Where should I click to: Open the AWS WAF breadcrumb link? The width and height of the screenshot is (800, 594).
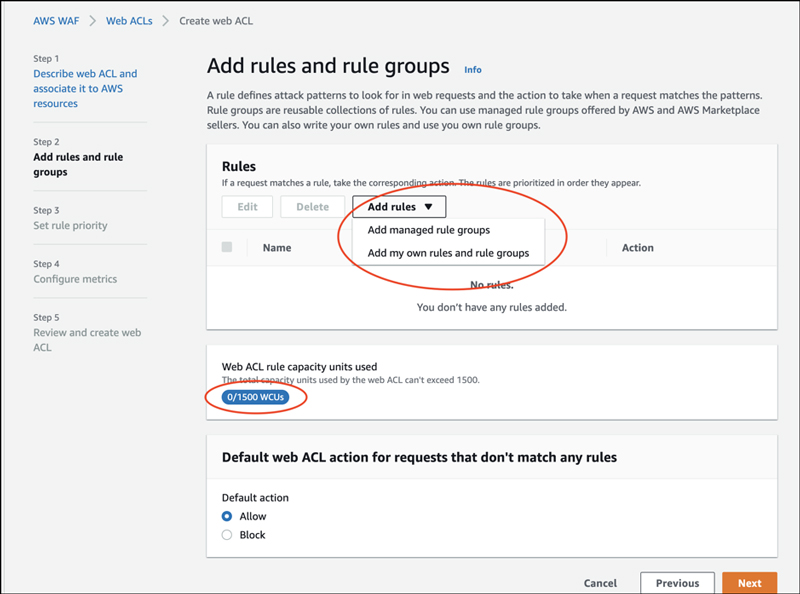(56, 21)
